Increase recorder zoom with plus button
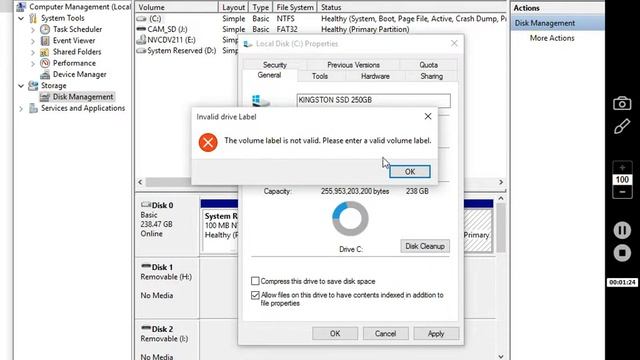The height and width of the screenshot is (360, 640). tap(622, 168)
